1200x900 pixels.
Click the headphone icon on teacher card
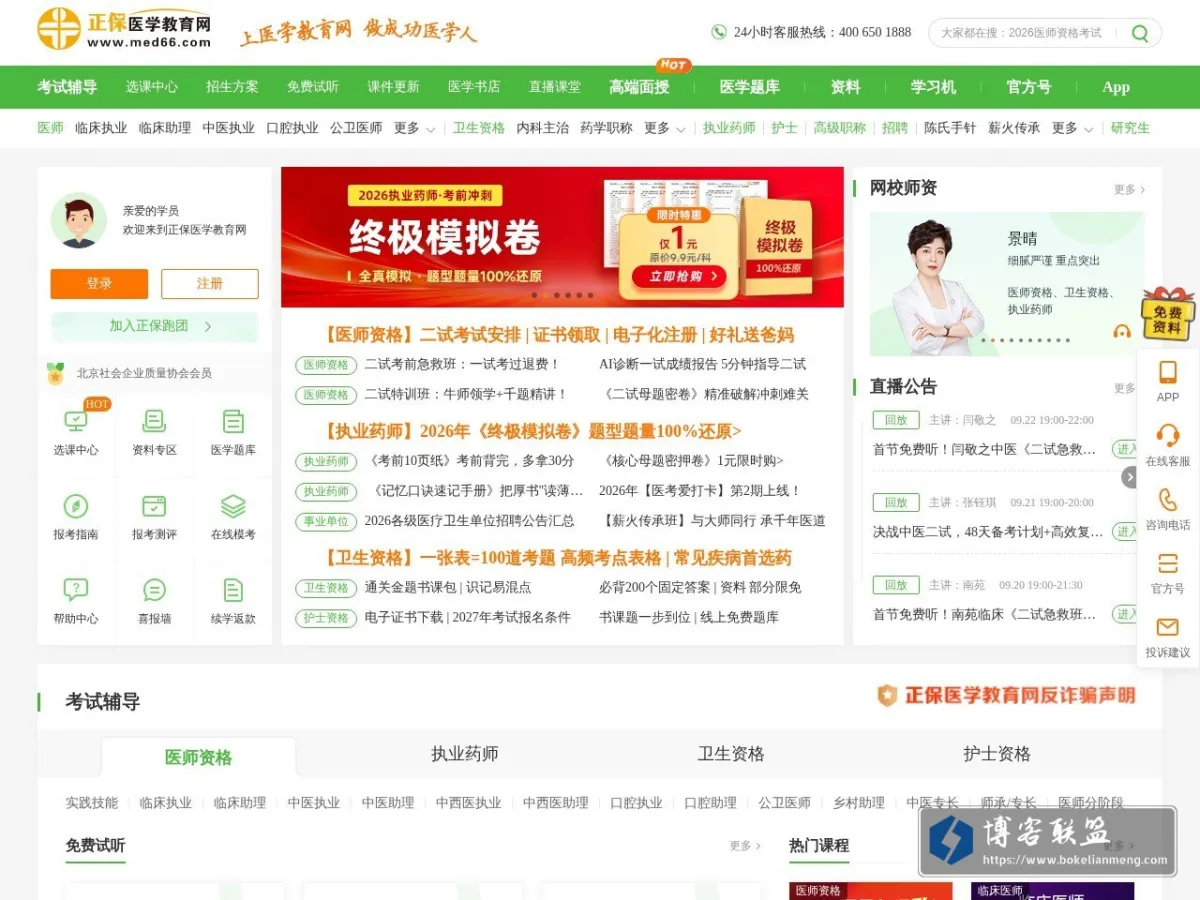[1122, 331]
